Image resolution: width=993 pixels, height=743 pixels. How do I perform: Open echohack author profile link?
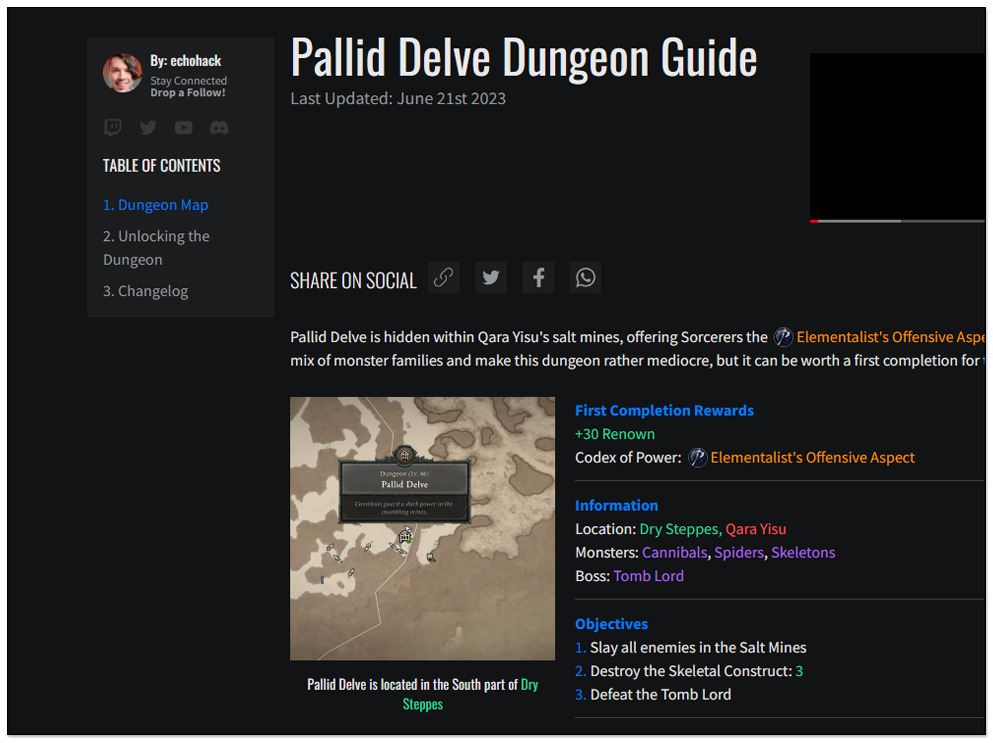tap(186, 61)
